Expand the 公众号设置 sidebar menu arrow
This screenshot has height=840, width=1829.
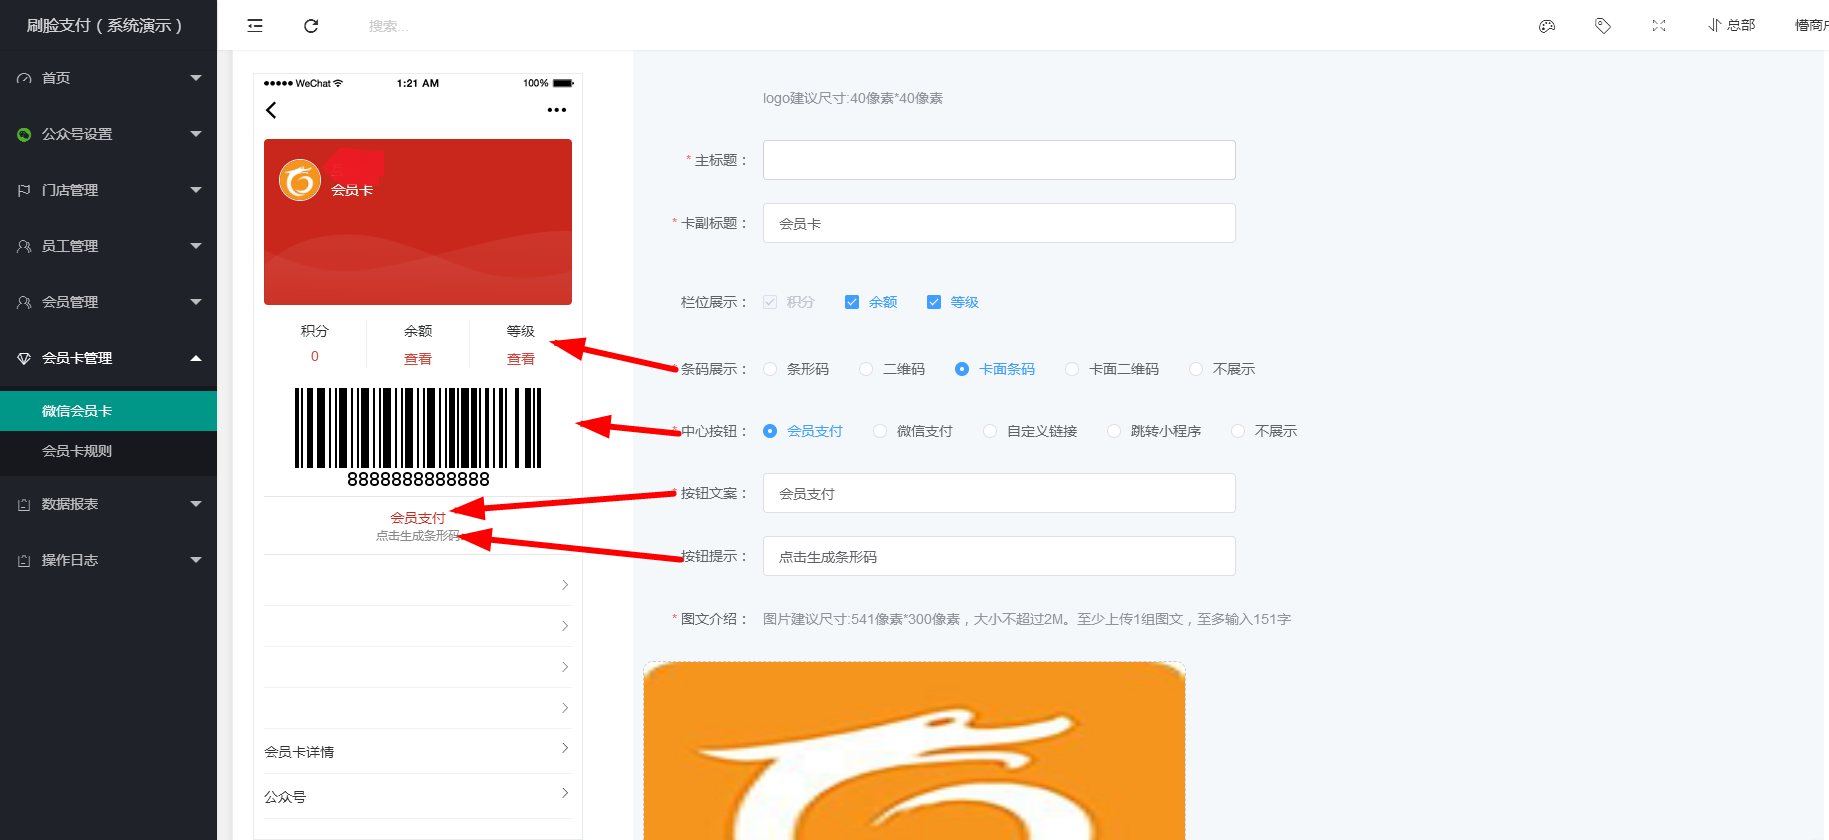point(196,134)
